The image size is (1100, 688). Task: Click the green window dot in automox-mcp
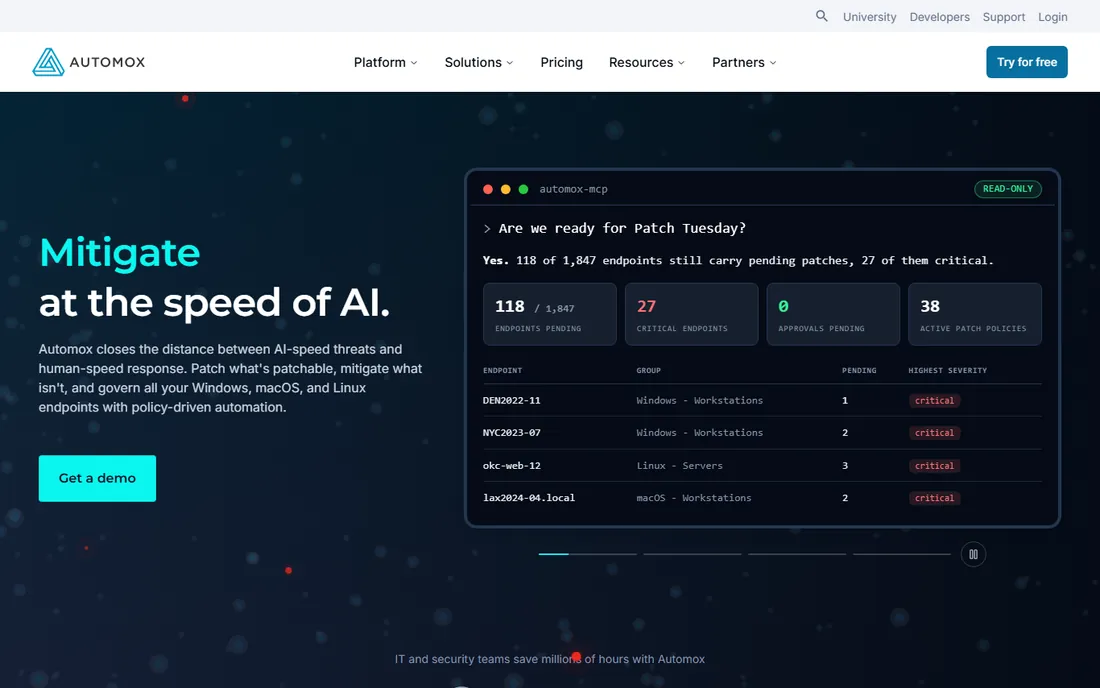click(523, 189)
